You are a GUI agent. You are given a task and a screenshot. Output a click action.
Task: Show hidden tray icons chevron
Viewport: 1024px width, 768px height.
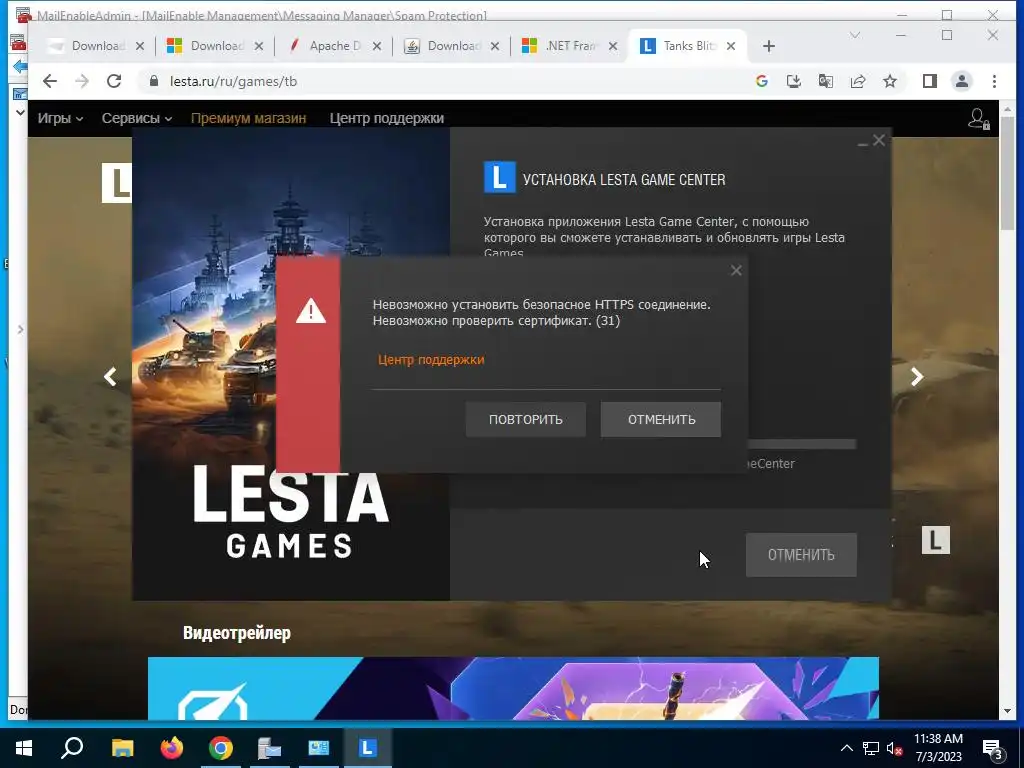846,748
